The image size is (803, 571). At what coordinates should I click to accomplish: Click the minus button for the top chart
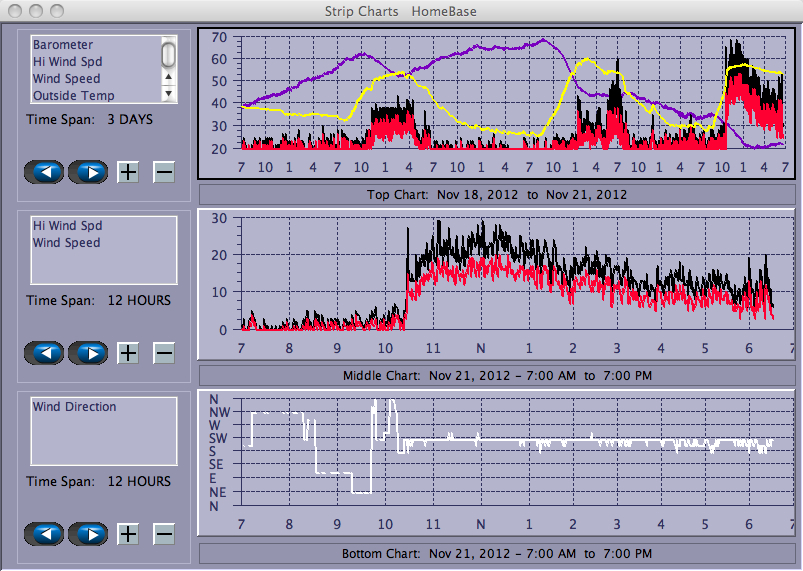(x=164, y=172)
